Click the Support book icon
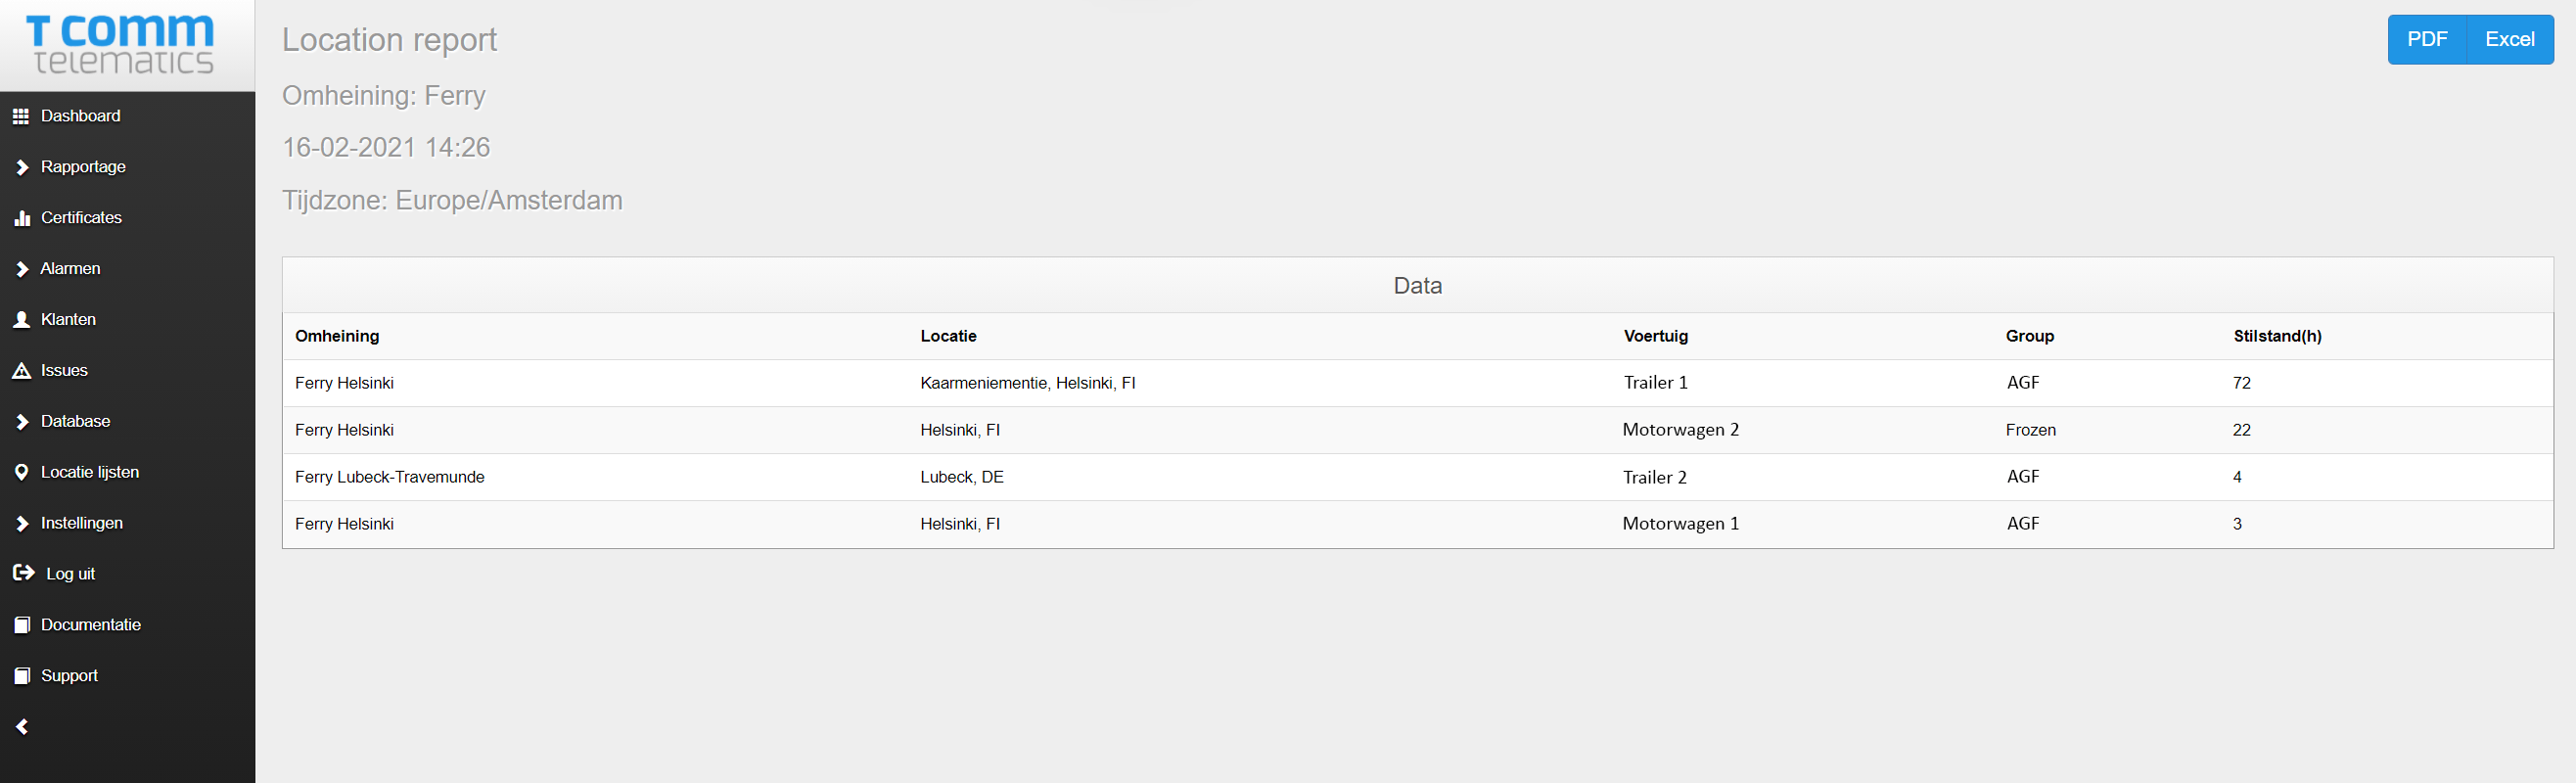Viewport: 2576px width, 783px height. pyautogui.click(x=21, y=676)
